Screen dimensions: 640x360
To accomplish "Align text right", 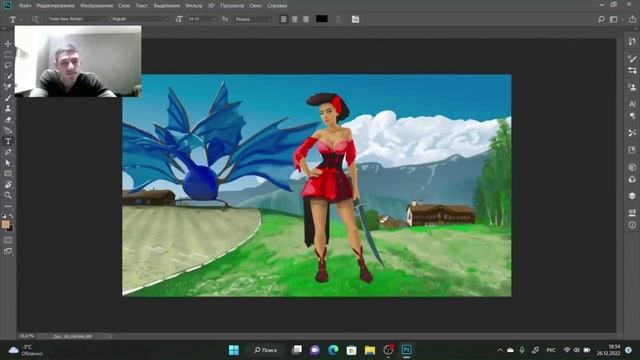I will pyautogui.click(x=306, y=19).
